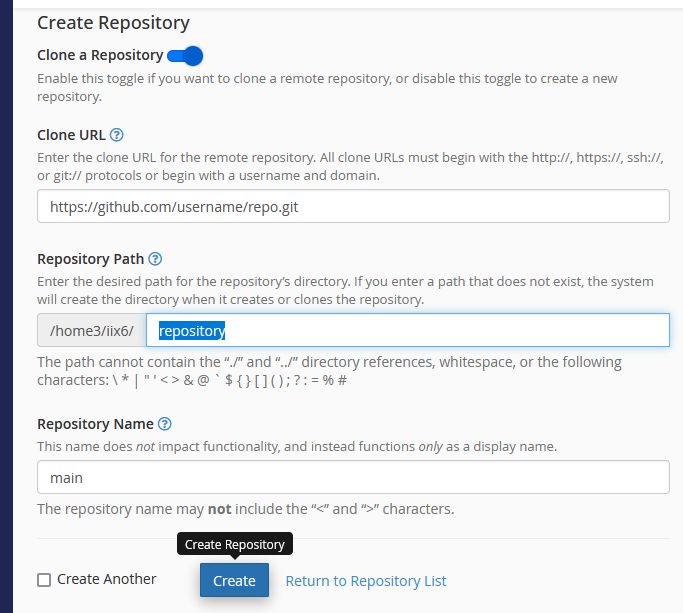Click the Create Repository tooltip bubble
683x613 pixels.
click(x=235, y=545)
